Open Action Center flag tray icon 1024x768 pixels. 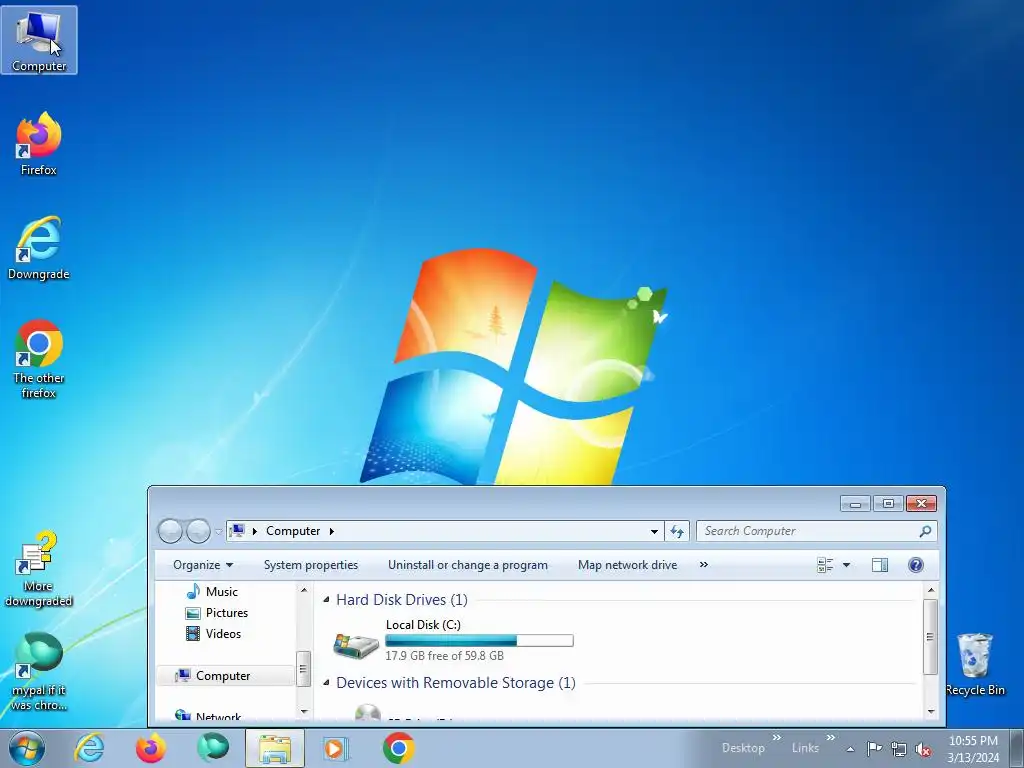[874, 748]
